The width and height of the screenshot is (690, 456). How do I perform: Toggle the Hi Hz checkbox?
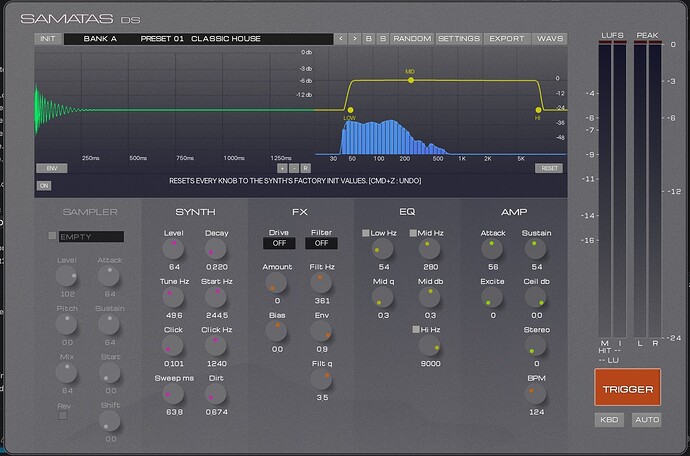point(416,329)
